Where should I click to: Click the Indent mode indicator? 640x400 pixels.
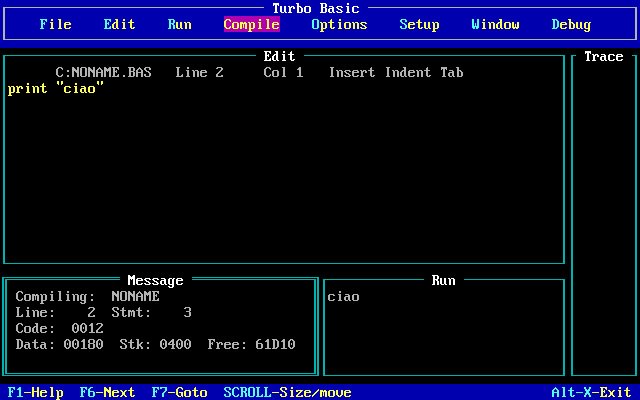[408, 73]
